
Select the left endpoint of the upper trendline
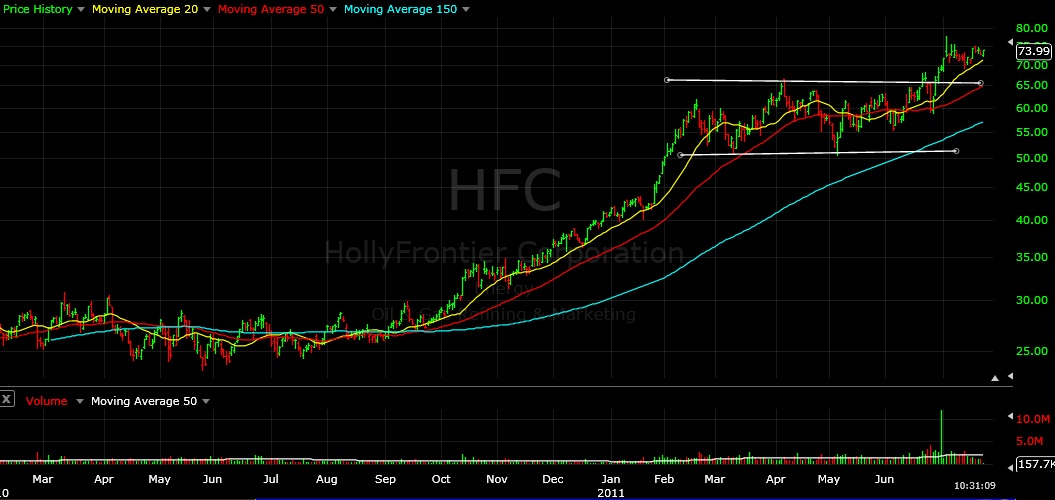click(x=667, y=80)
